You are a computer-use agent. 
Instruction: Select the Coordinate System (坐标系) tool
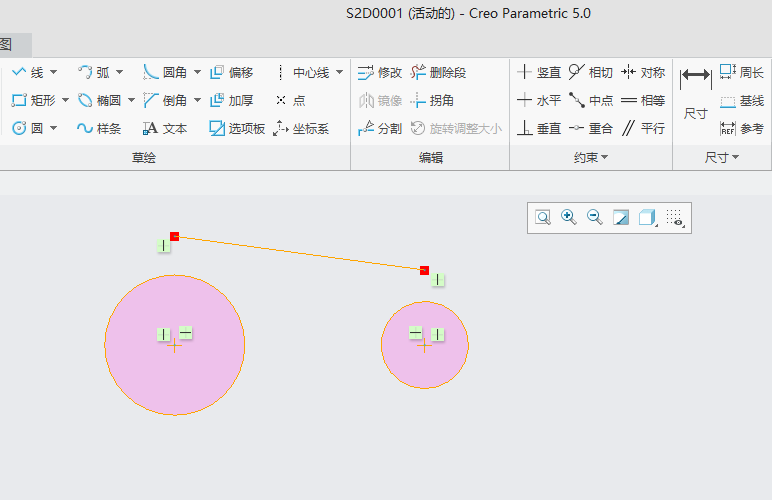pos(301,128)
